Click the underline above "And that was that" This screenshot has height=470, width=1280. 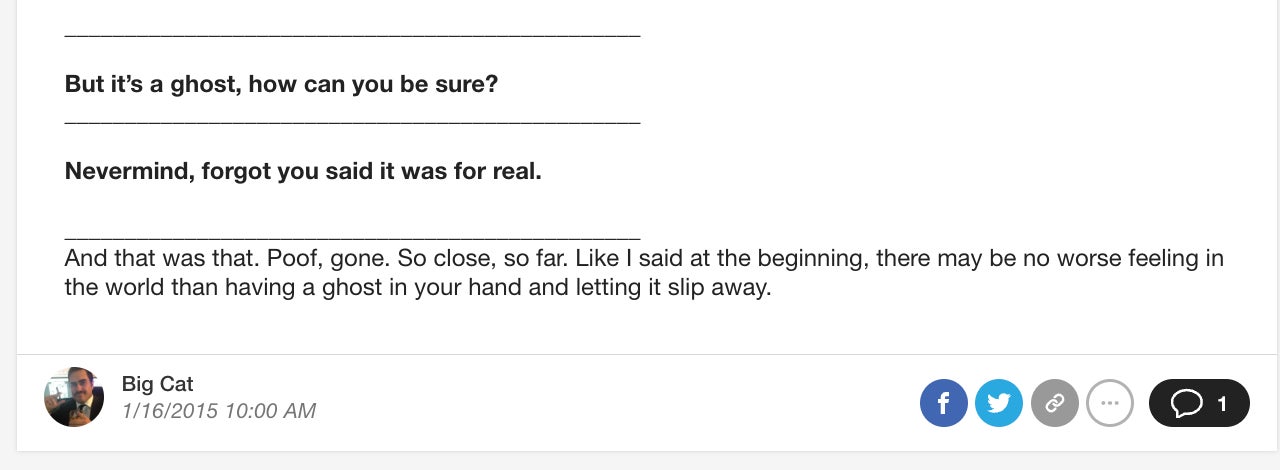(352, 238)
